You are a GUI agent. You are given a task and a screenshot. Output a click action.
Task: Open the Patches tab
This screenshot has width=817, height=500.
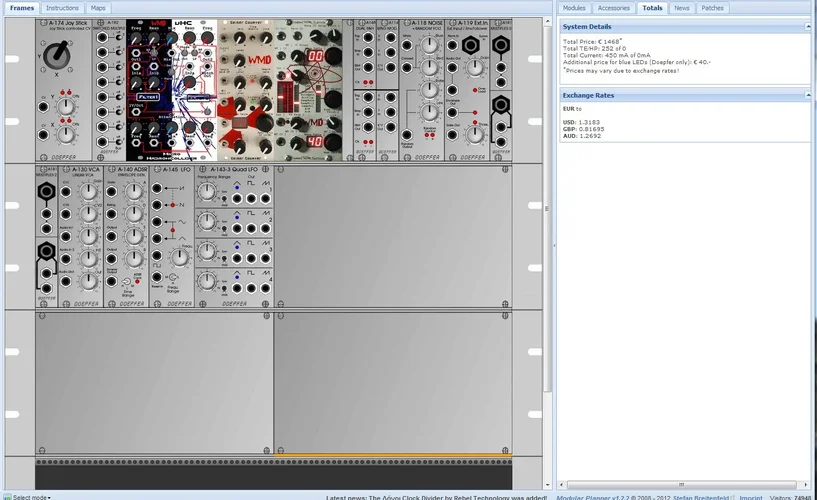coord(712,8)
